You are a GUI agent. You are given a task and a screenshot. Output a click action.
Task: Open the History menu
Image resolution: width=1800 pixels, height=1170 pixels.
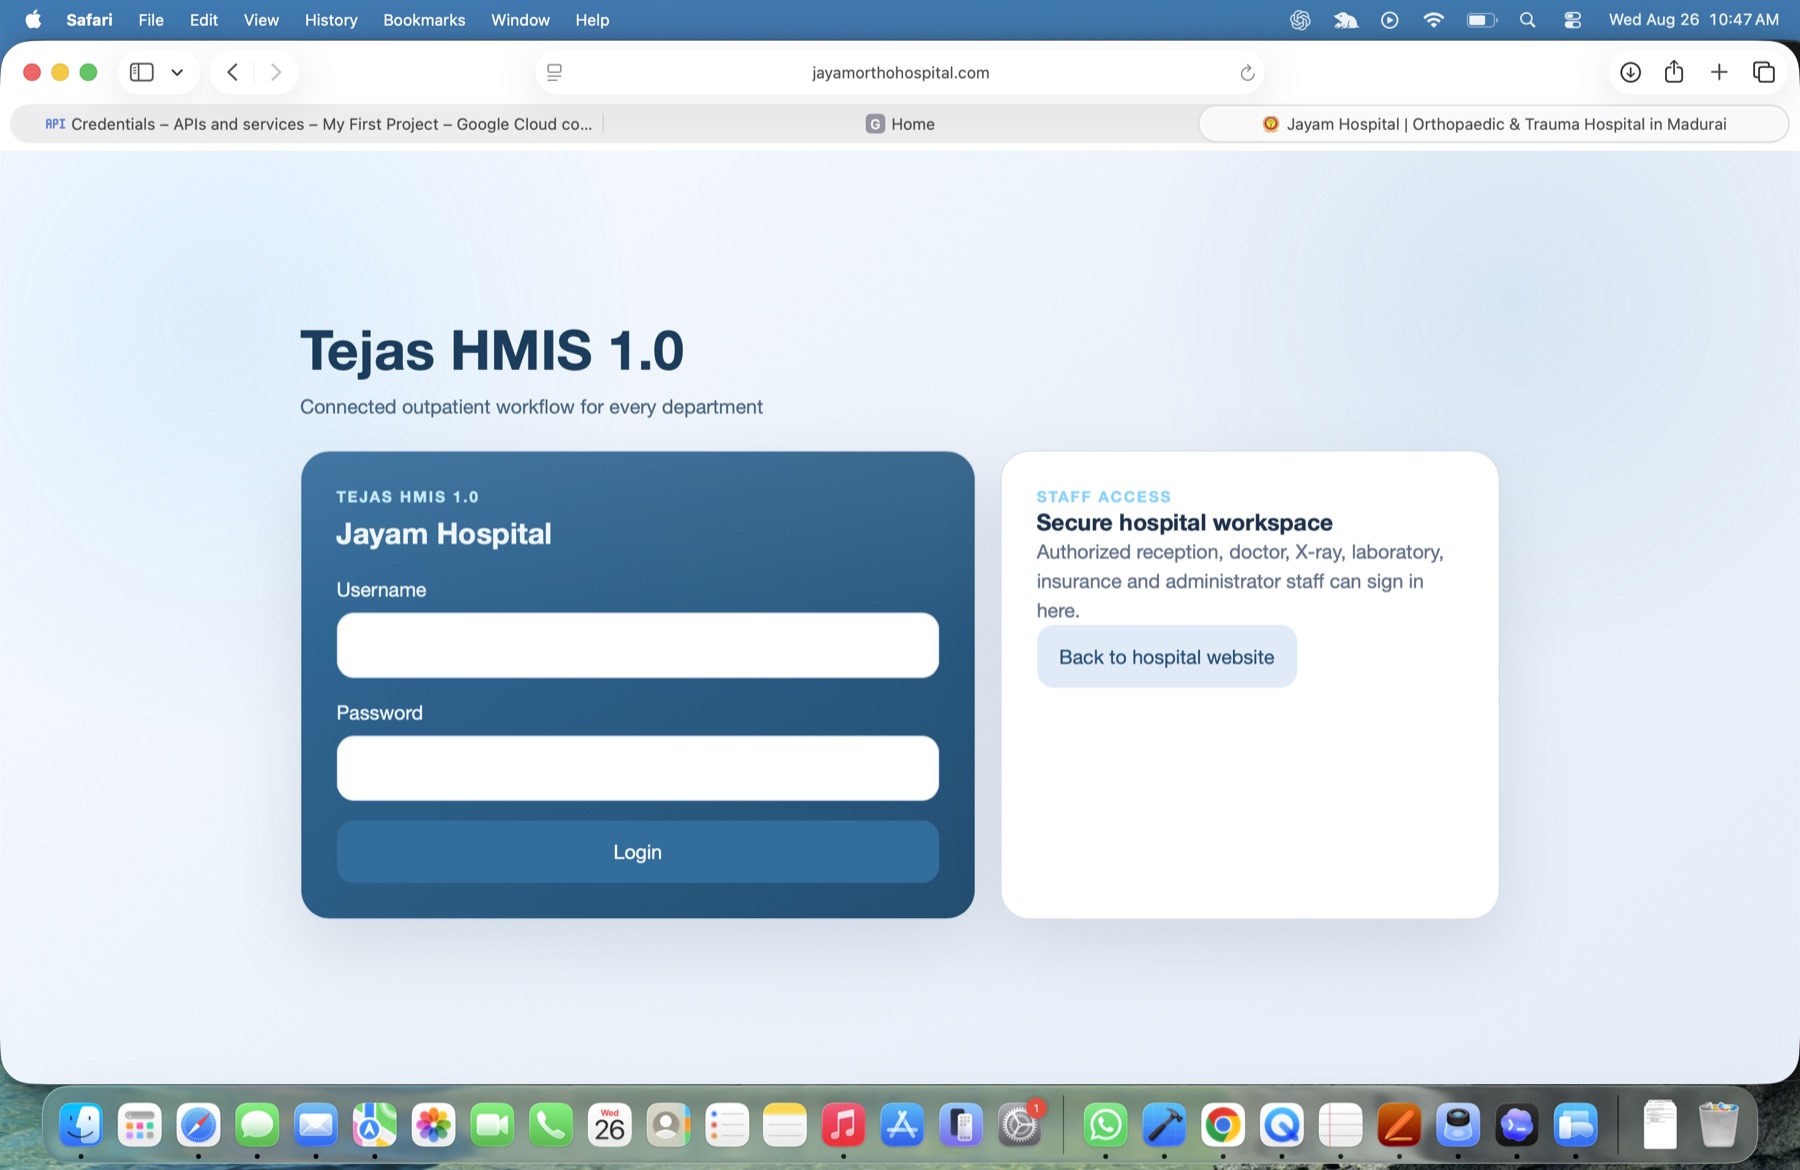331,20
